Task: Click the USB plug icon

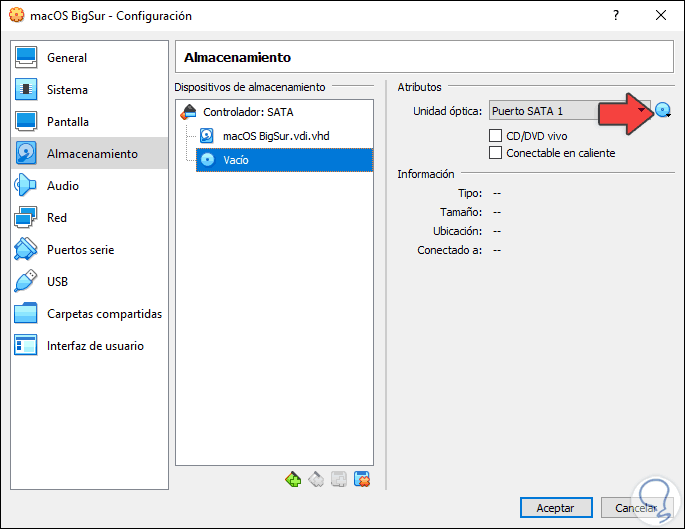Action: point(25,281)
